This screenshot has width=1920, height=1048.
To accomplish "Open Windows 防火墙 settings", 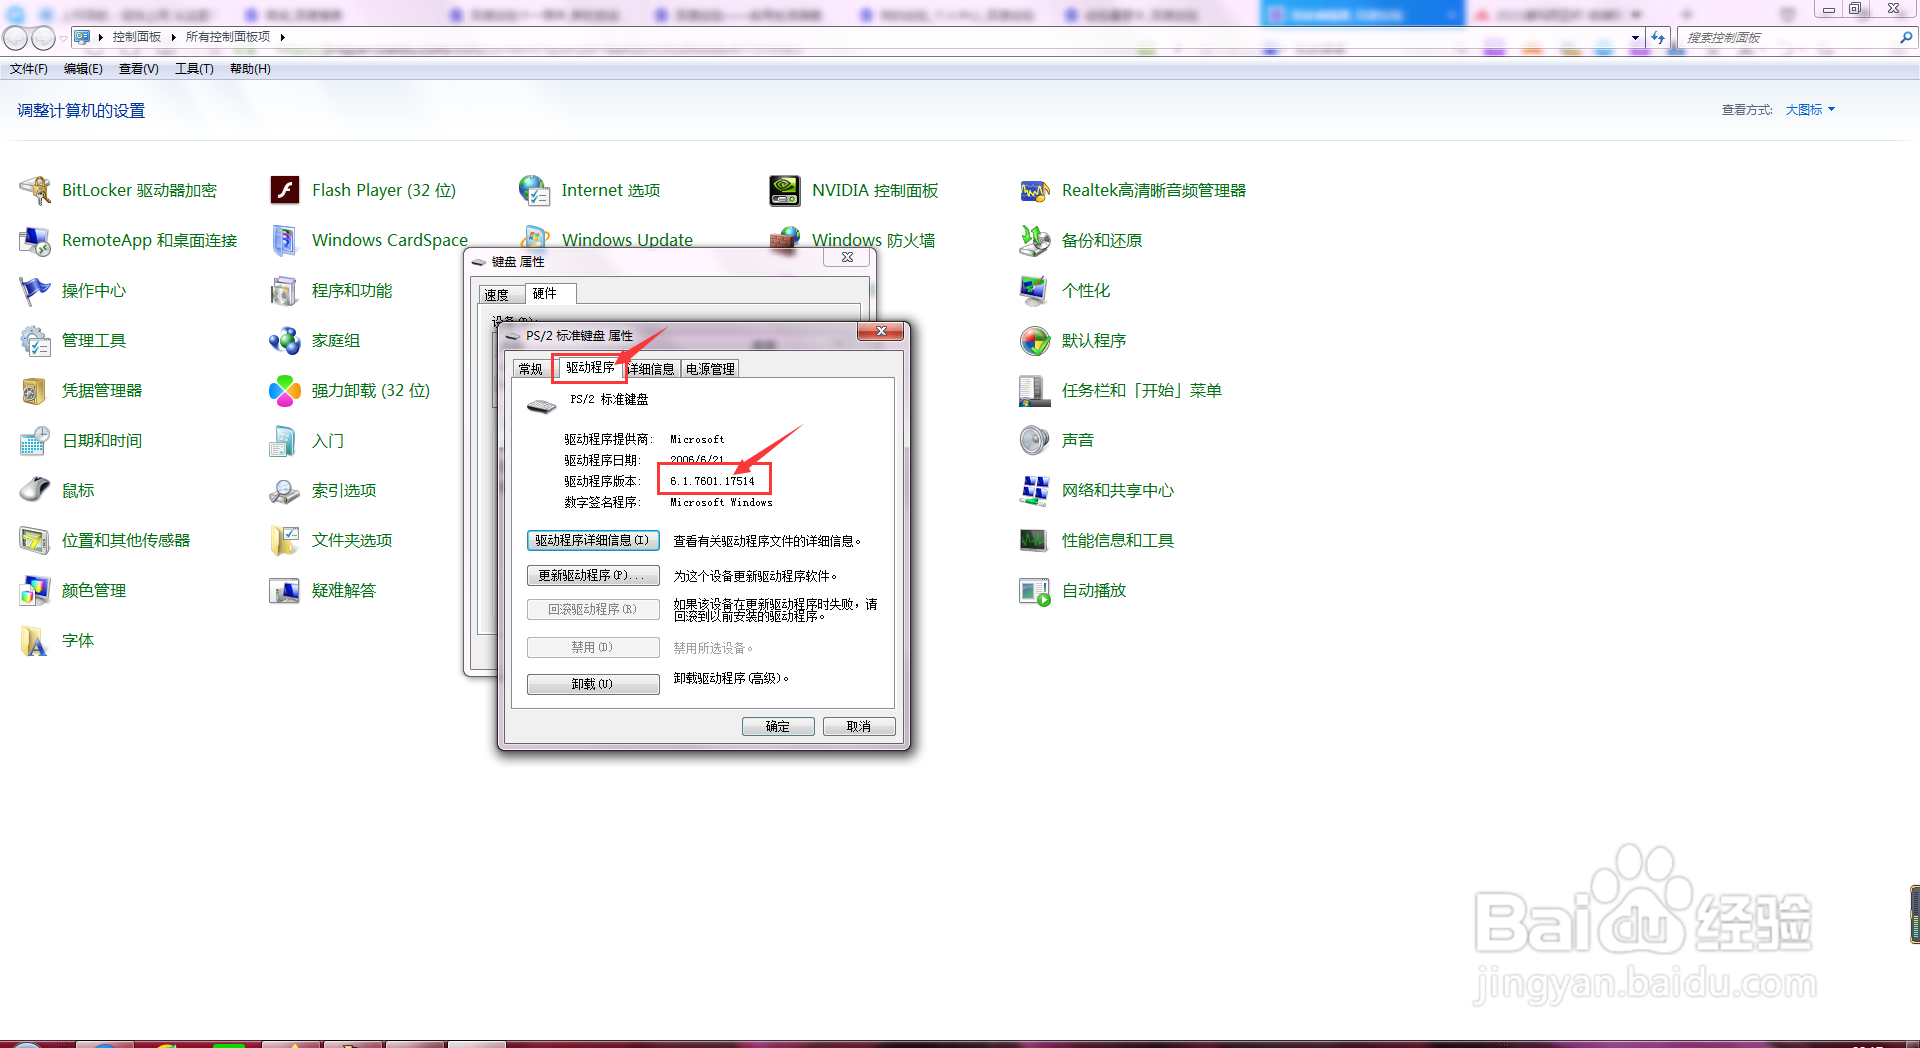I will pos(873,240).
